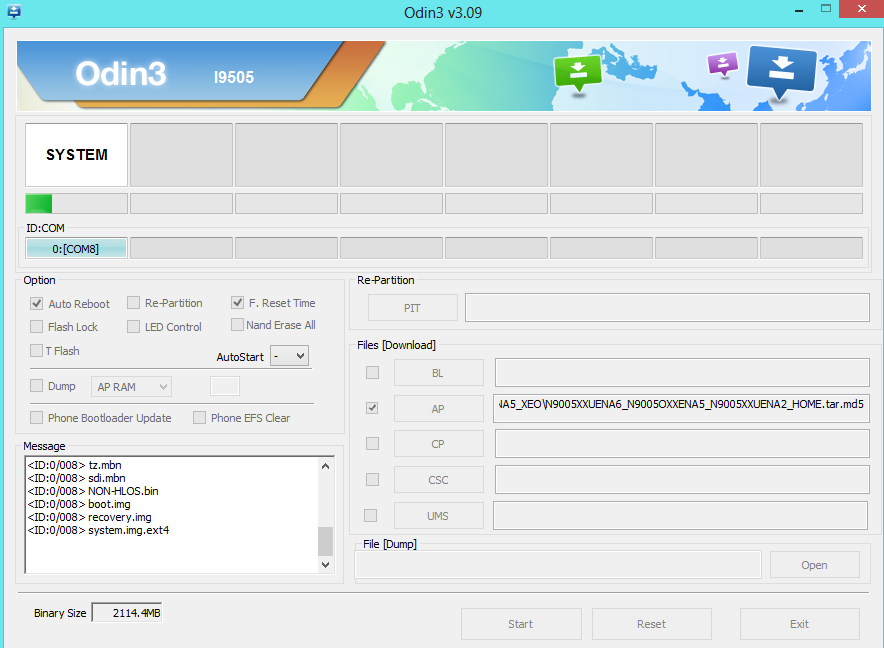Expand the AP RAM dump dropdown
This screenshot has height=648, width=884.
pyautogui.click(x=132, y=386)
